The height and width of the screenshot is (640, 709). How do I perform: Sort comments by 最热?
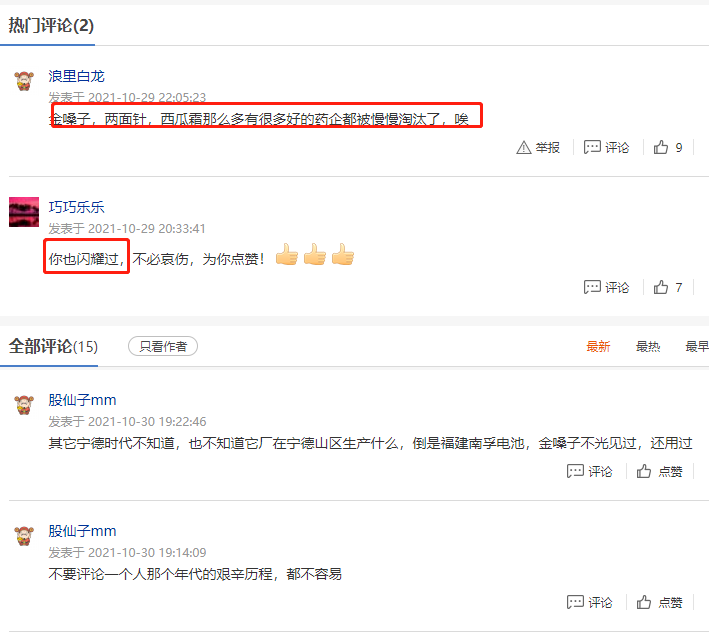[648, 346]
